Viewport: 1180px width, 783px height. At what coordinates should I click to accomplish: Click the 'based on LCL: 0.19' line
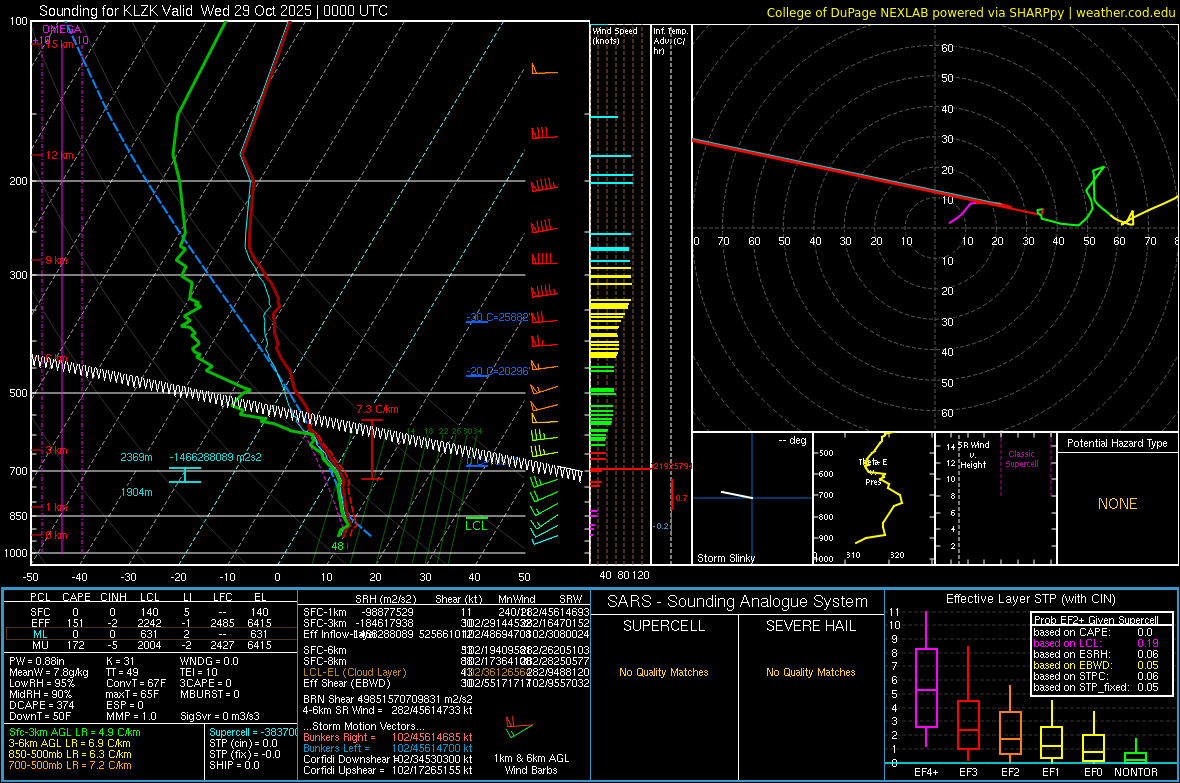[1096, 643]
